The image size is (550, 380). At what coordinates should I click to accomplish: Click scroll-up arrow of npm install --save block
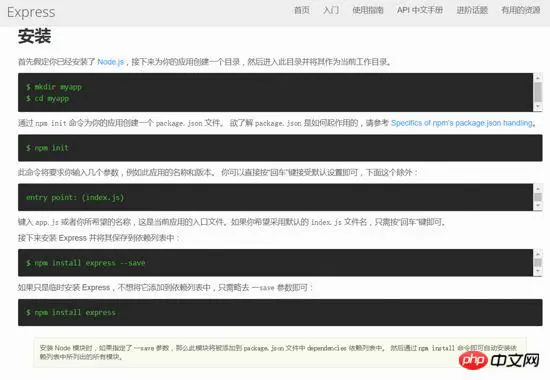pos(538,253)
